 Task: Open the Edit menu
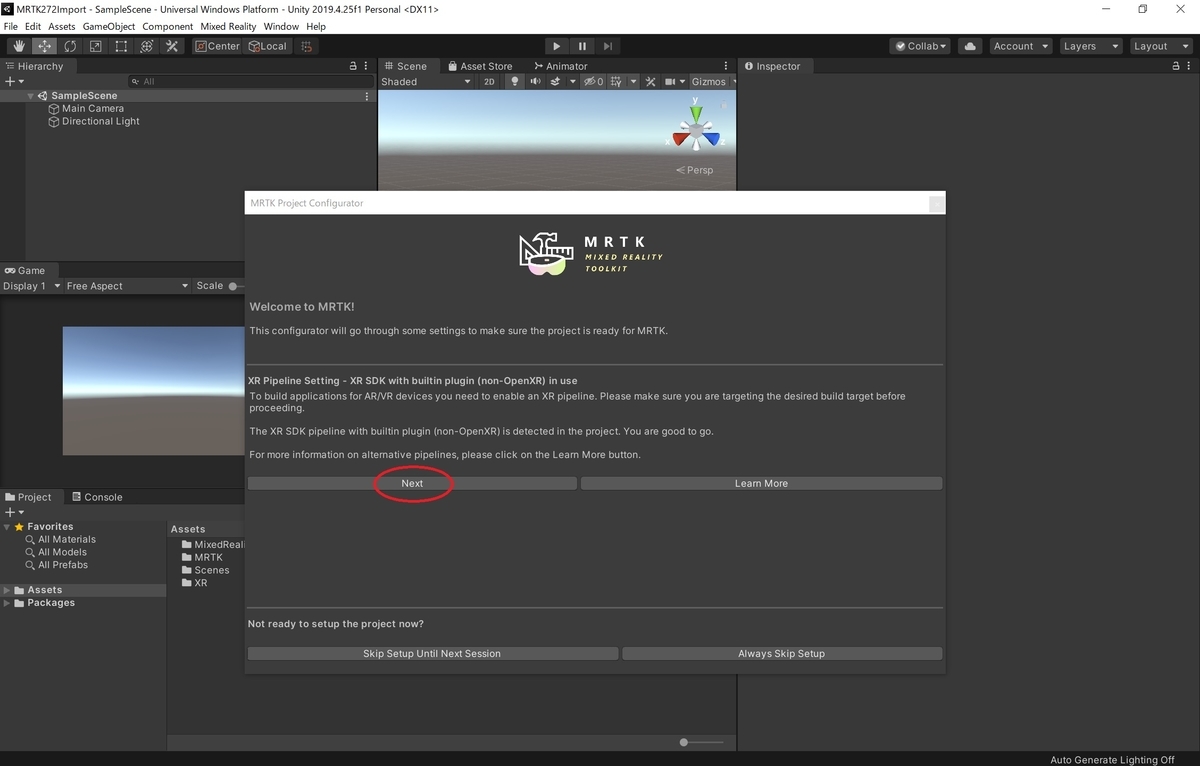click(33, 26)
